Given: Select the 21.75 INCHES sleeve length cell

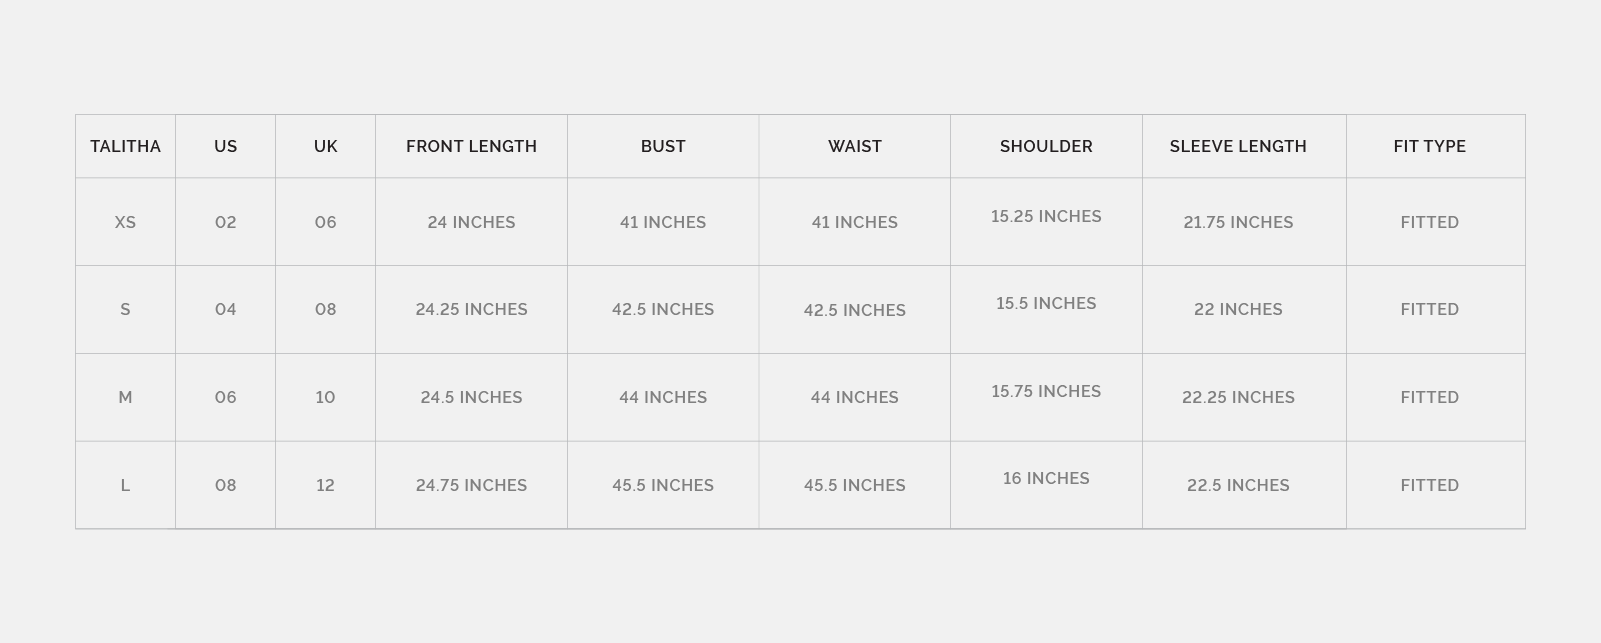Looking at the screenshot, I should tap(1238, 223).
